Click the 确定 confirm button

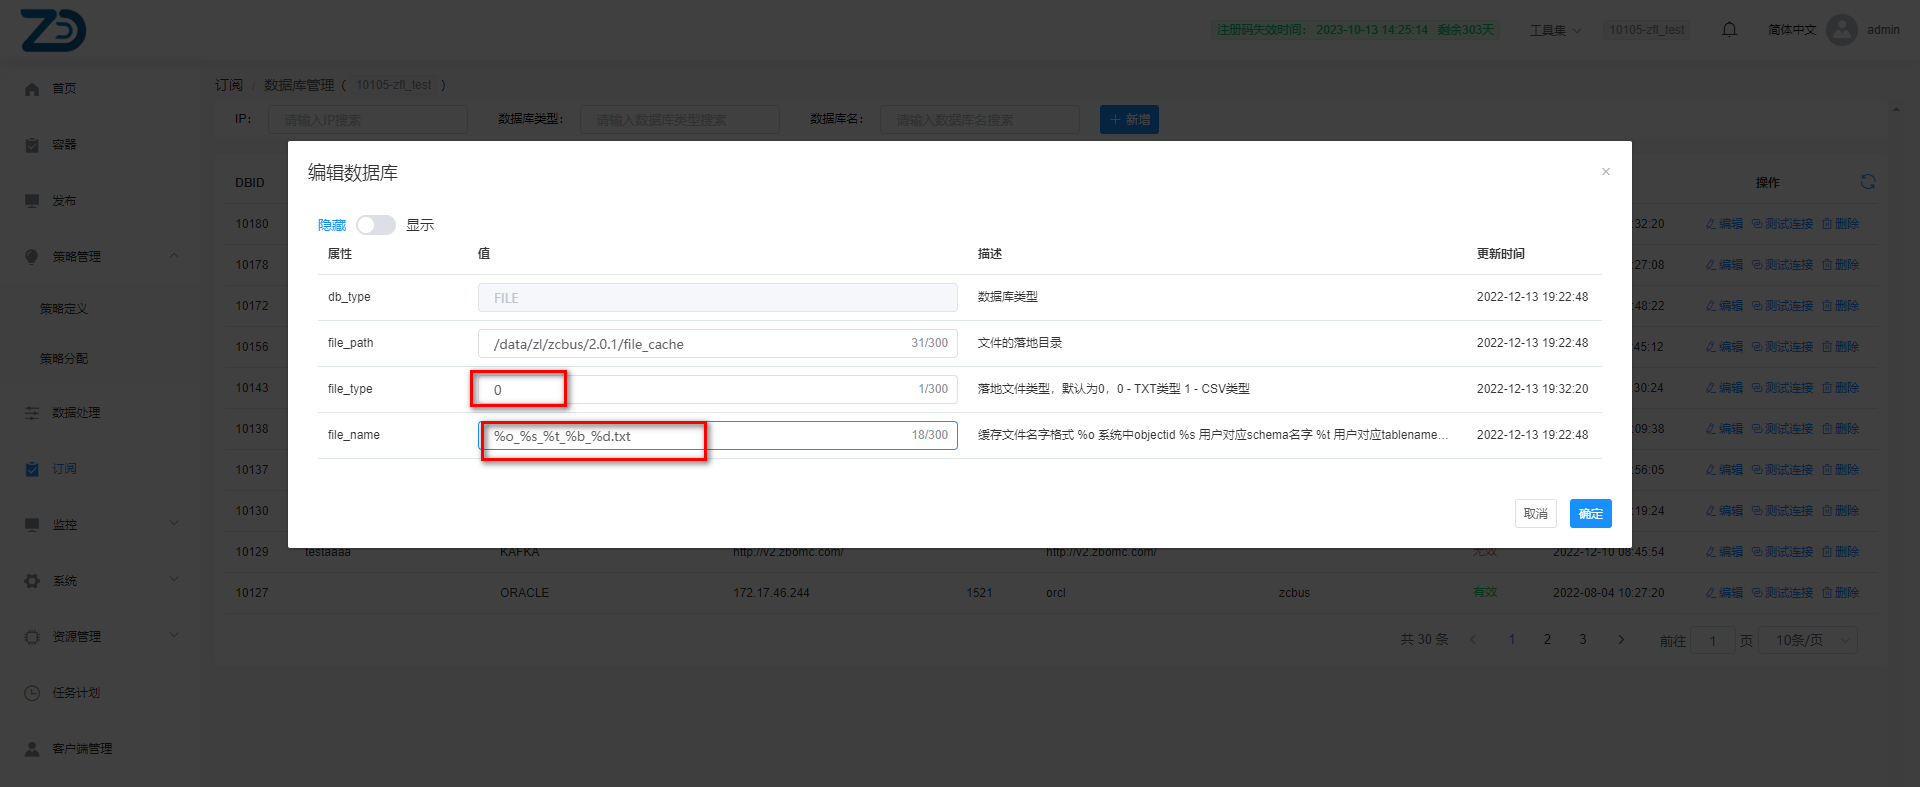(1590, 514)
